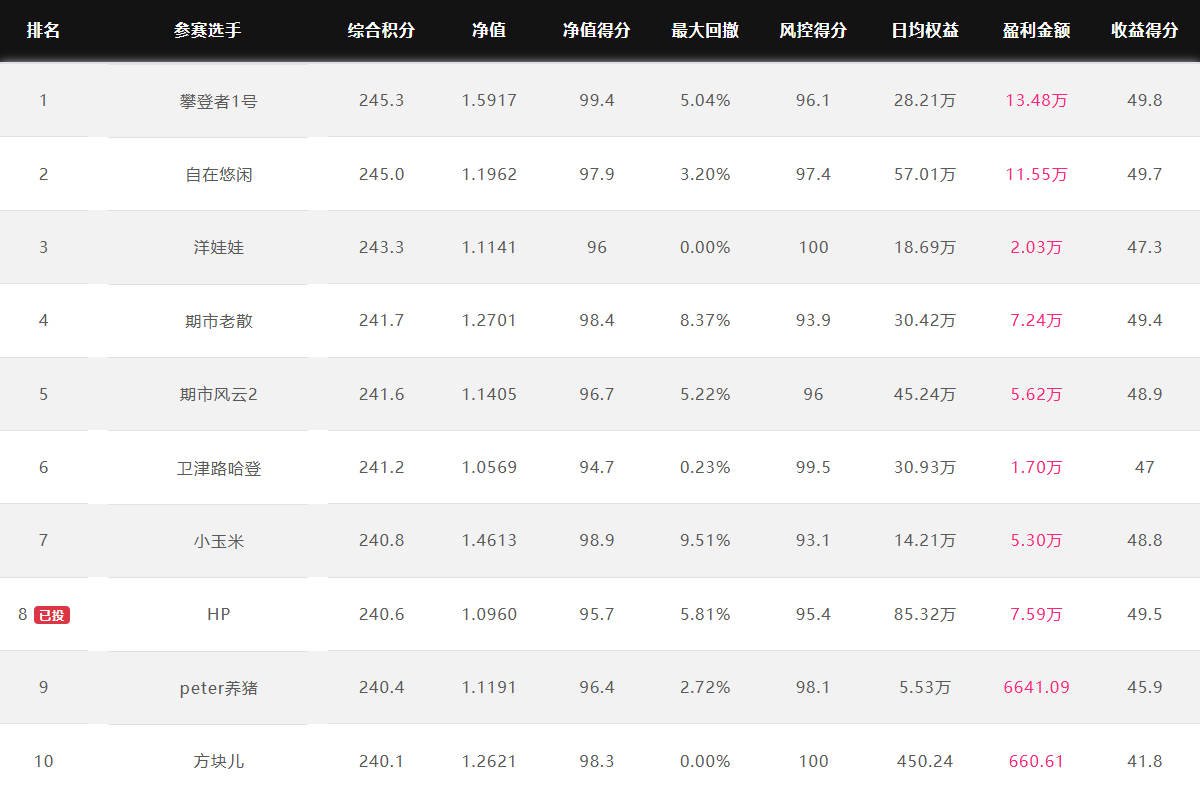Click the 最大回撤 column header
Image resolution: width=1200 pixels, height=797 pixels.
(705, 30)
